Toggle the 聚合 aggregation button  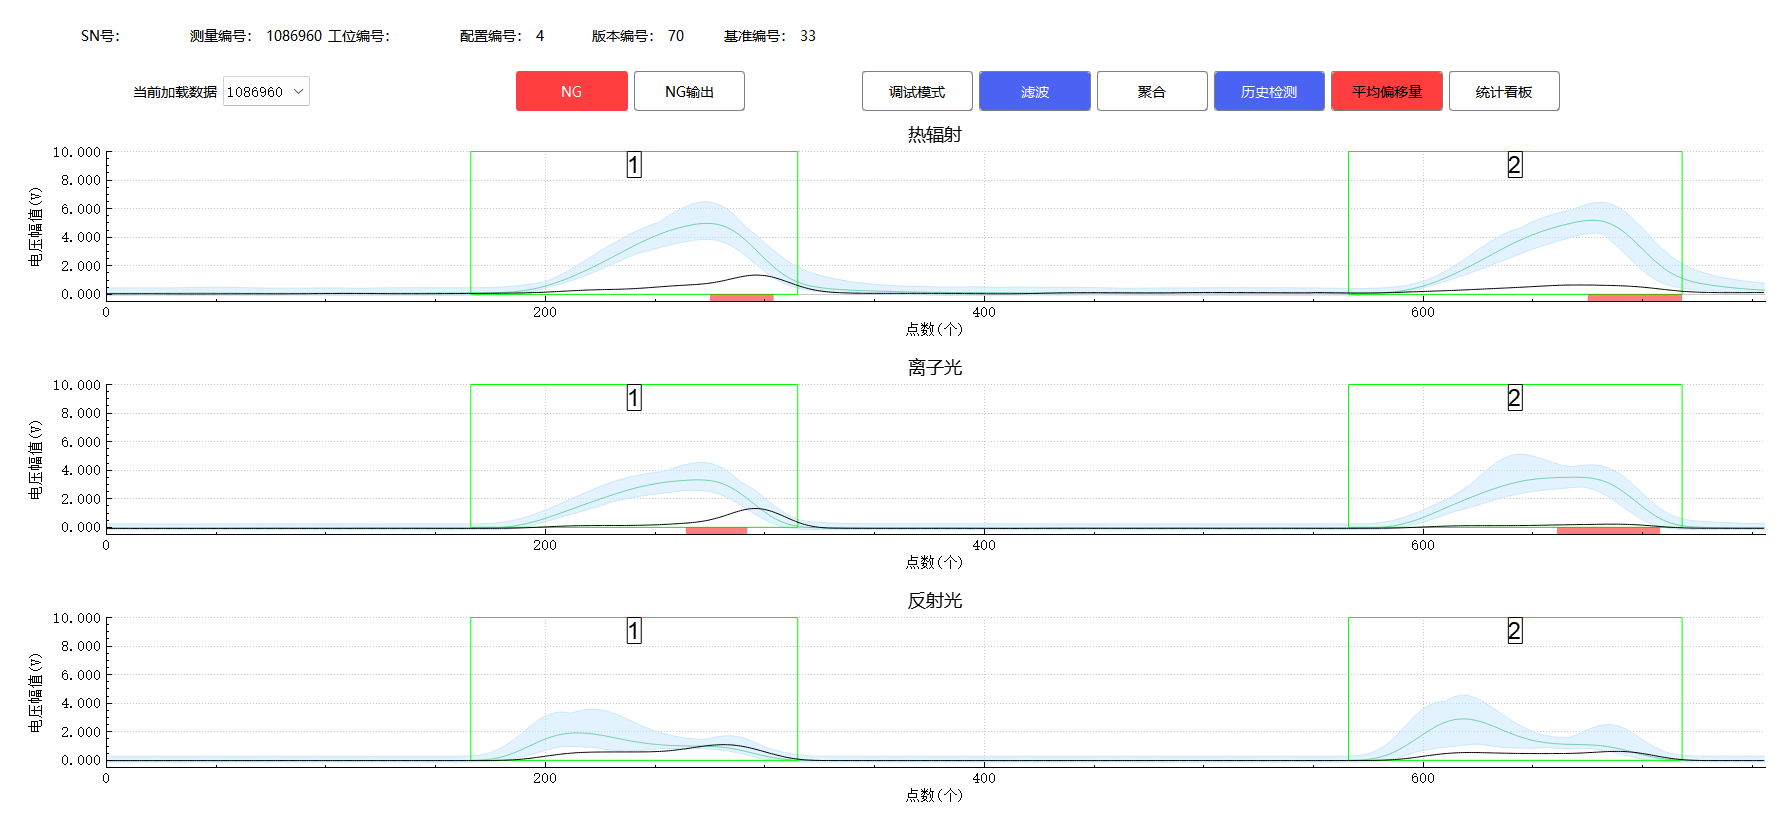pos(1152,91)
